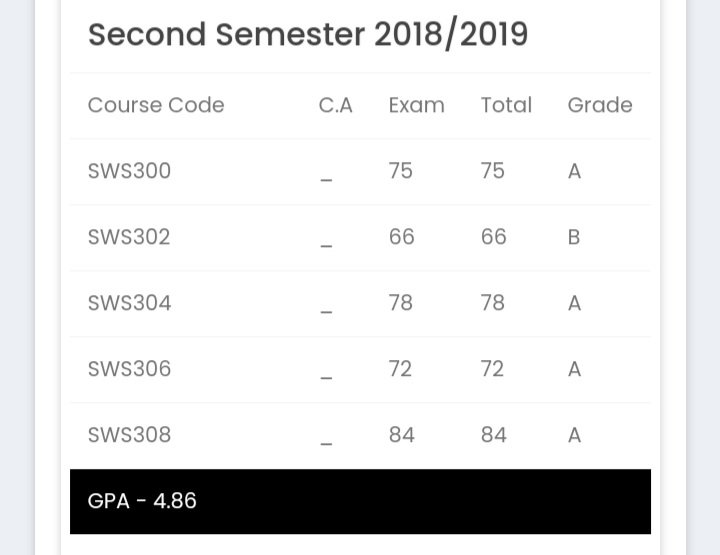Click the total score 66 for SWS302
This screenshot has height=555, width=720.
(x=494, y=237)
